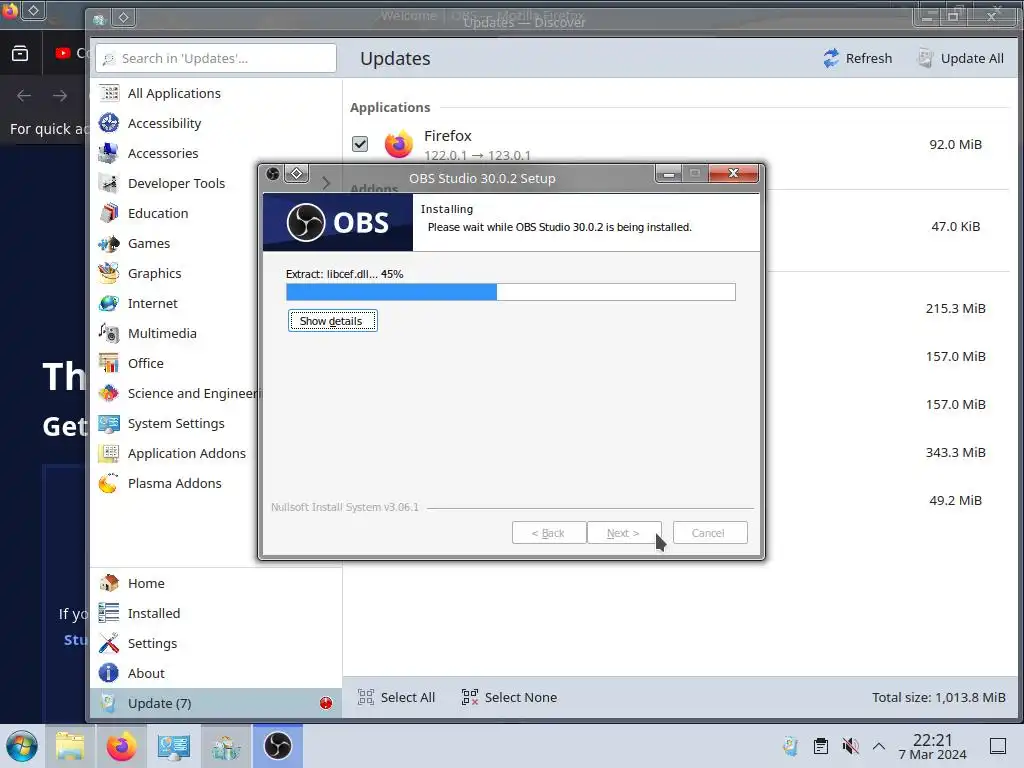The image size is (1024, 768).
Task: Click the muted volume icon in system tray
Action: (x=850, y=746)
